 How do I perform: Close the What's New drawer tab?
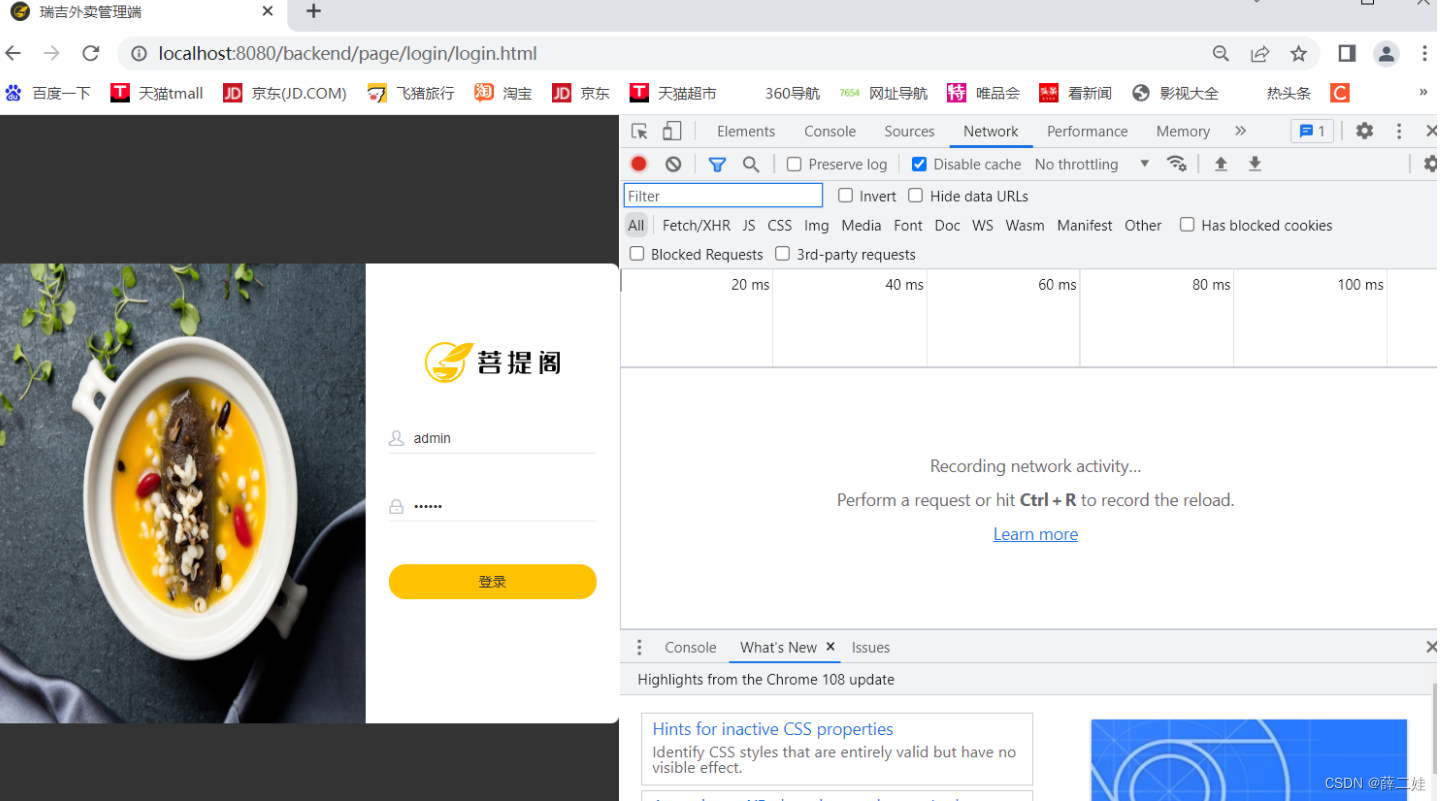(830, 647)
